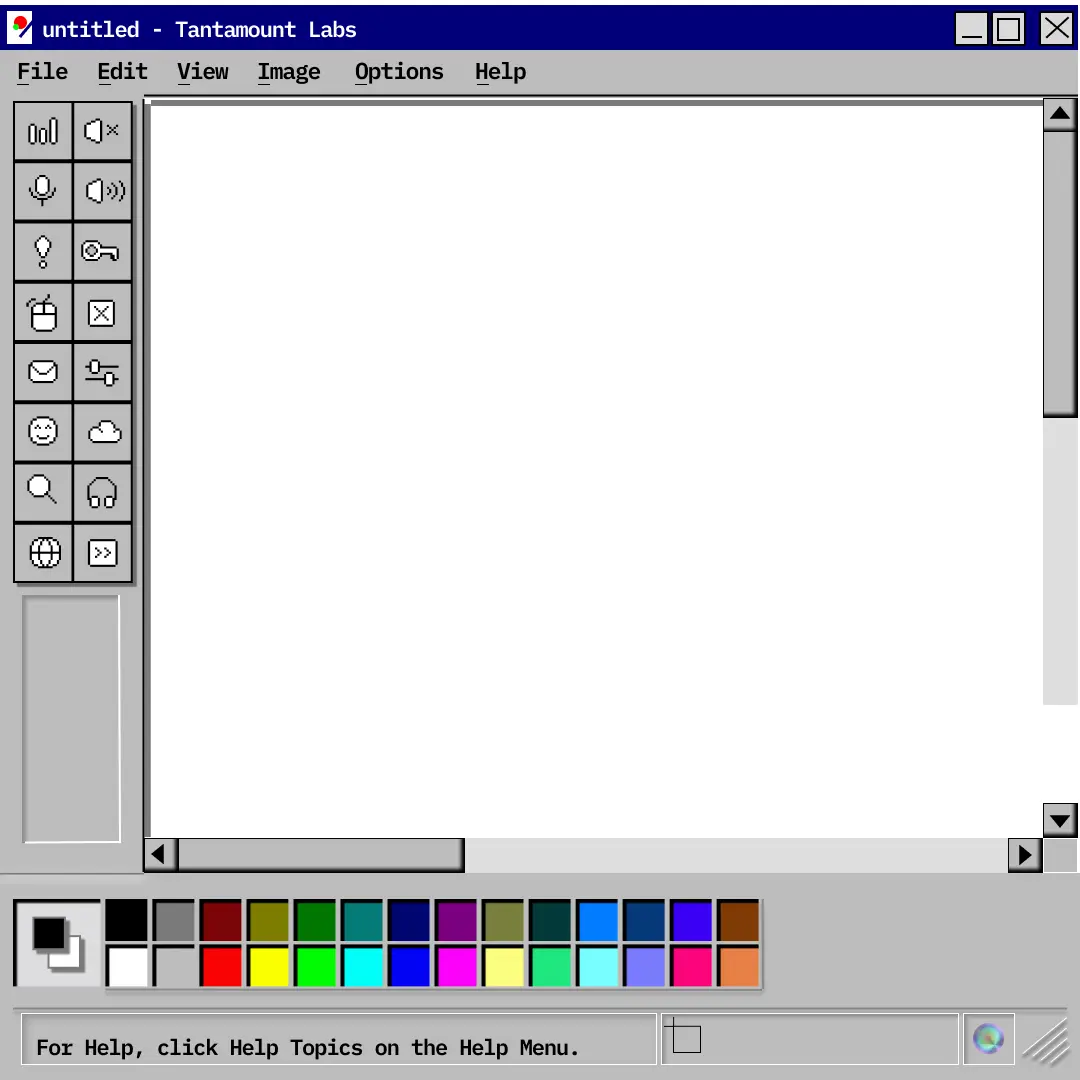This screenshot has width=1080, height=1080.
Task: Pick the orange color swatch
Action: [739, 966]
